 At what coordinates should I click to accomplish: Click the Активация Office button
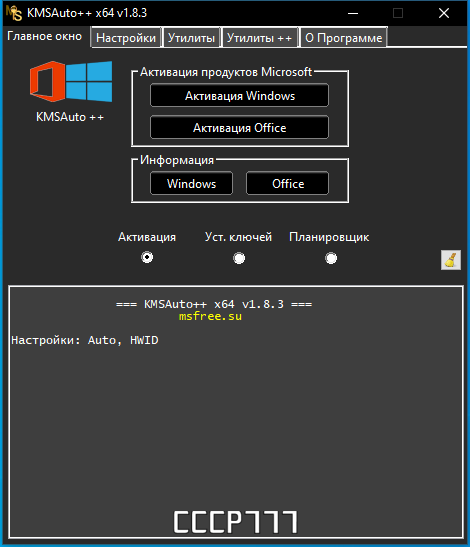pos(239,127)
